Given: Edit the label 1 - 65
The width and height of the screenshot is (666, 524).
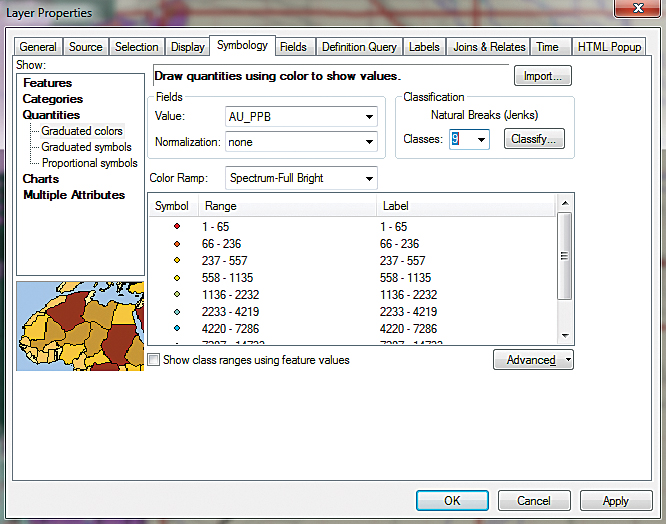Looking at the screenshot, I should [x=394, y=227].
